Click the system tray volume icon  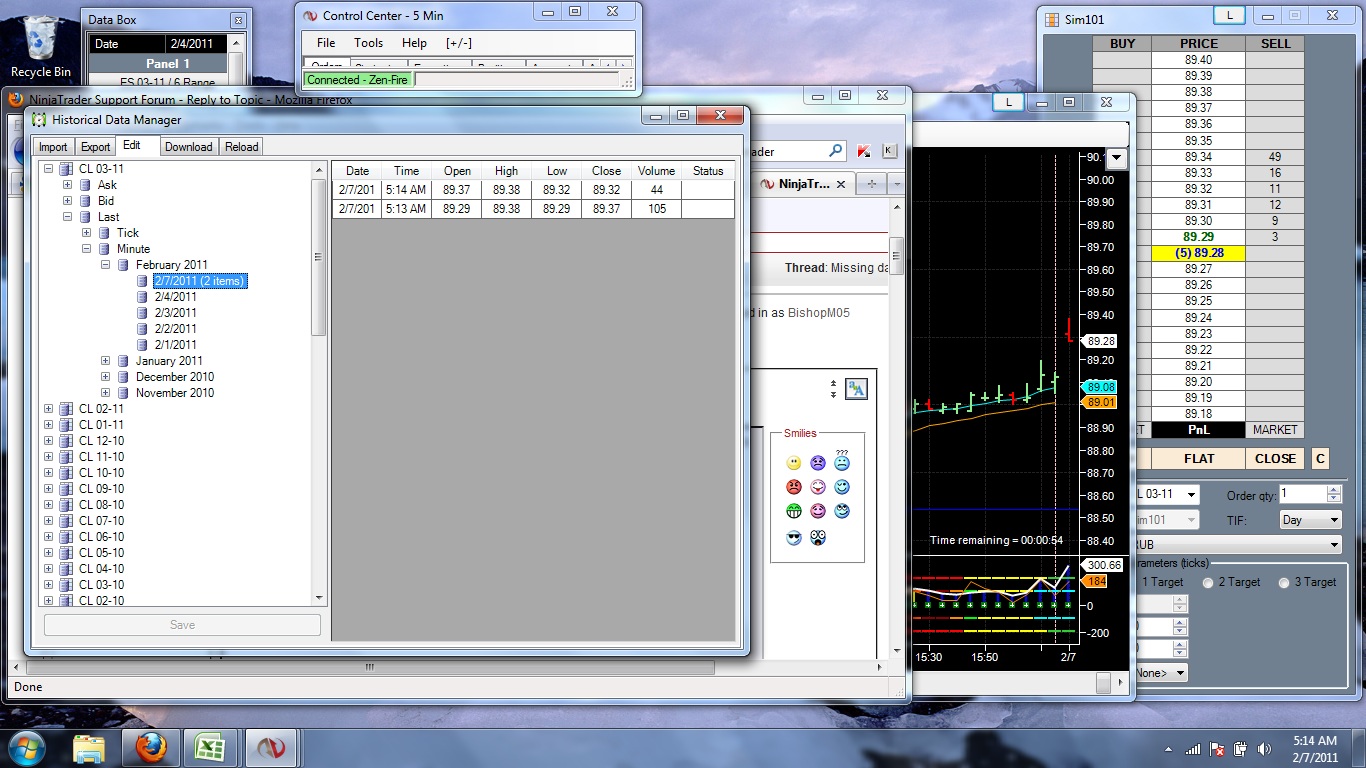click(x=1266, y=749)
